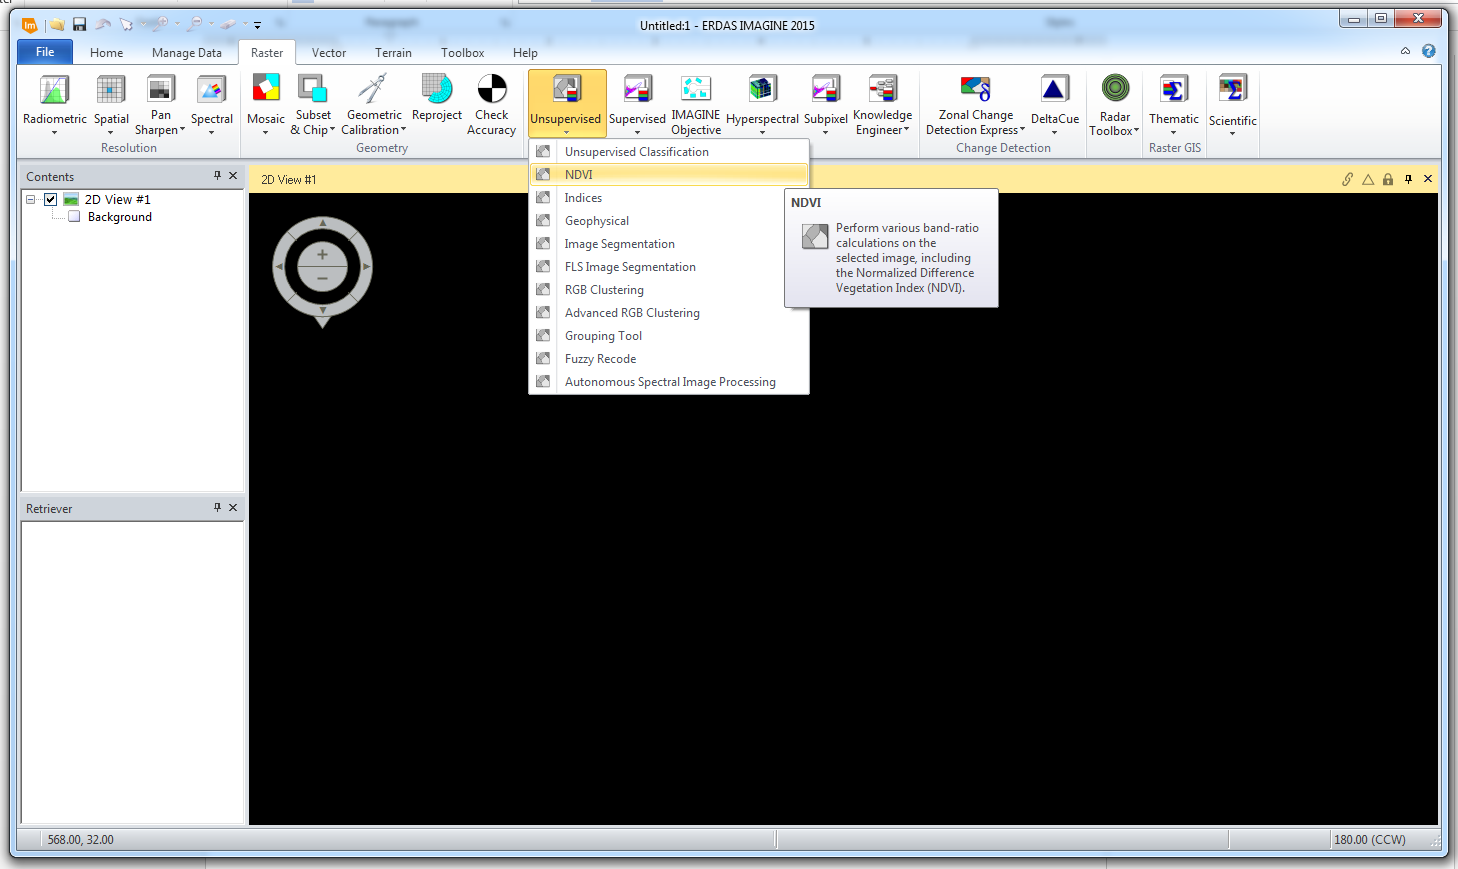Select the pointer arrow tool in quick access toolbar

tap(126, 25)
